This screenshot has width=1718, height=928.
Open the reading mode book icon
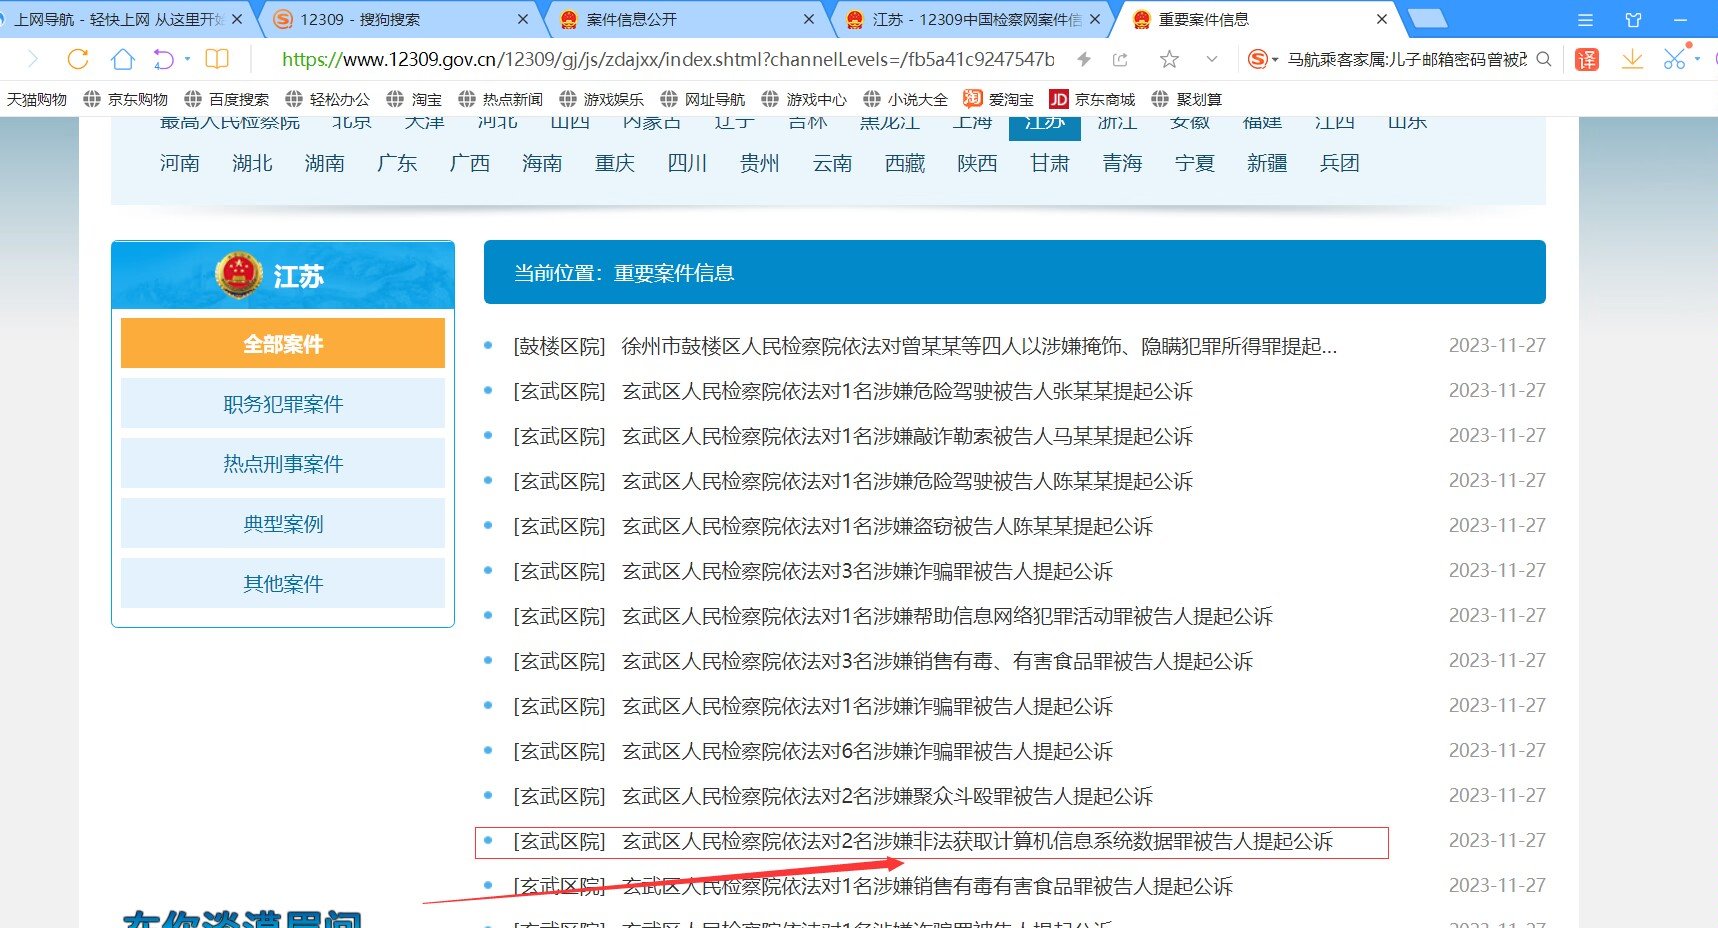[217, 59]
